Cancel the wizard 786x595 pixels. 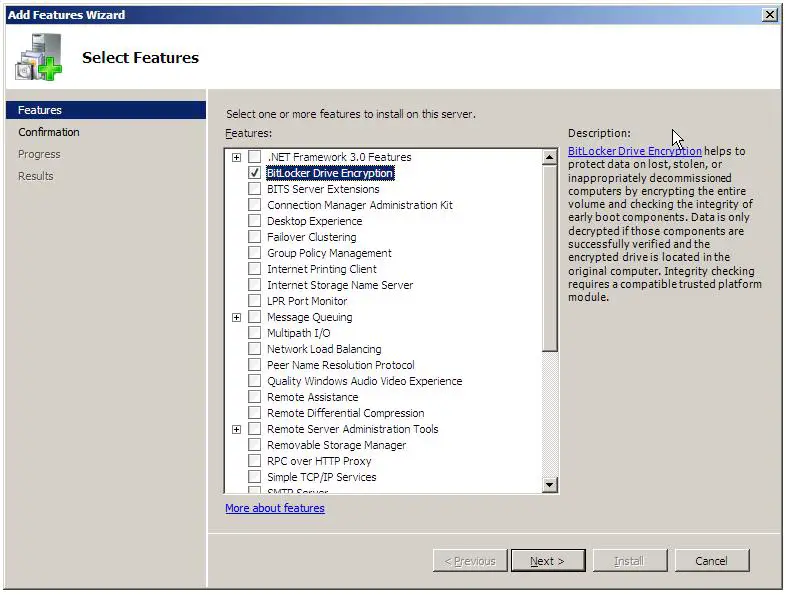tap(711, 561)
